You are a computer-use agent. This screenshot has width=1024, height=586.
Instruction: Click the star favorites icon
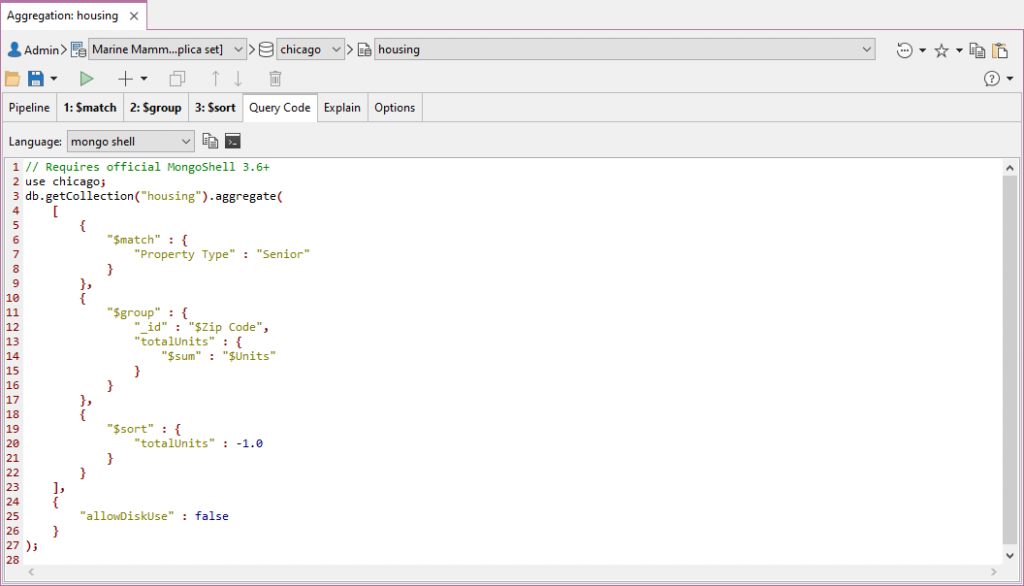click(x=941, y=50)
